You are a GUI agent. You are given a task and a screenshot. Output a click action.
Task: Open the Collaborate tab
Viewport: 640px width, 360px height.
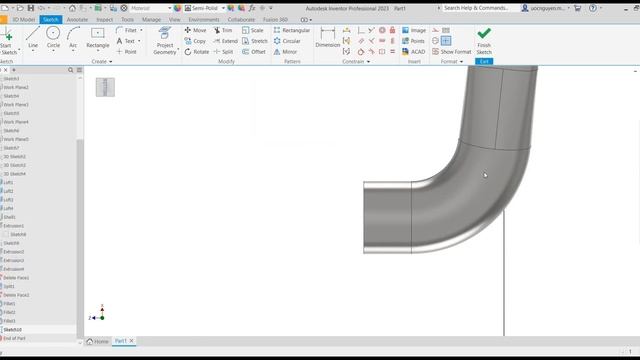click(x=241, y=20)
